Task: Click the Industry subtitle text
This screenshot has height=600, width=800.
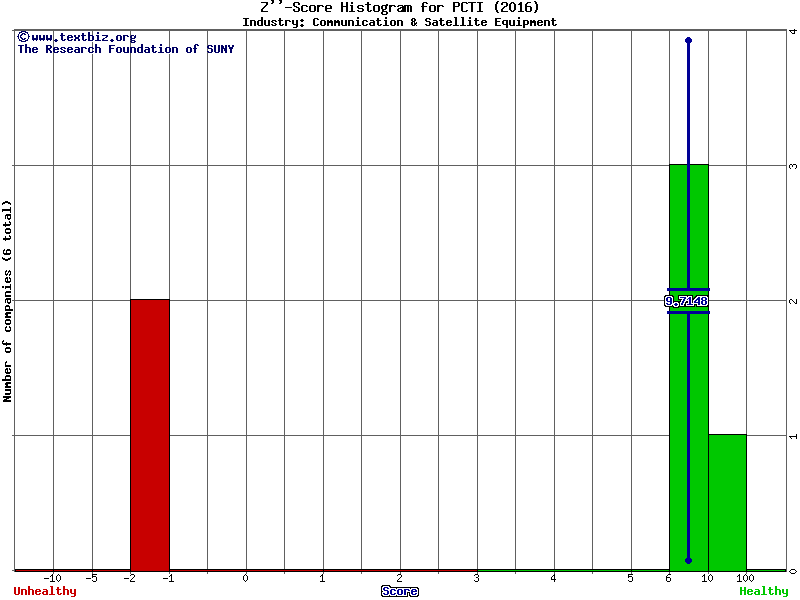Action: 399,22
